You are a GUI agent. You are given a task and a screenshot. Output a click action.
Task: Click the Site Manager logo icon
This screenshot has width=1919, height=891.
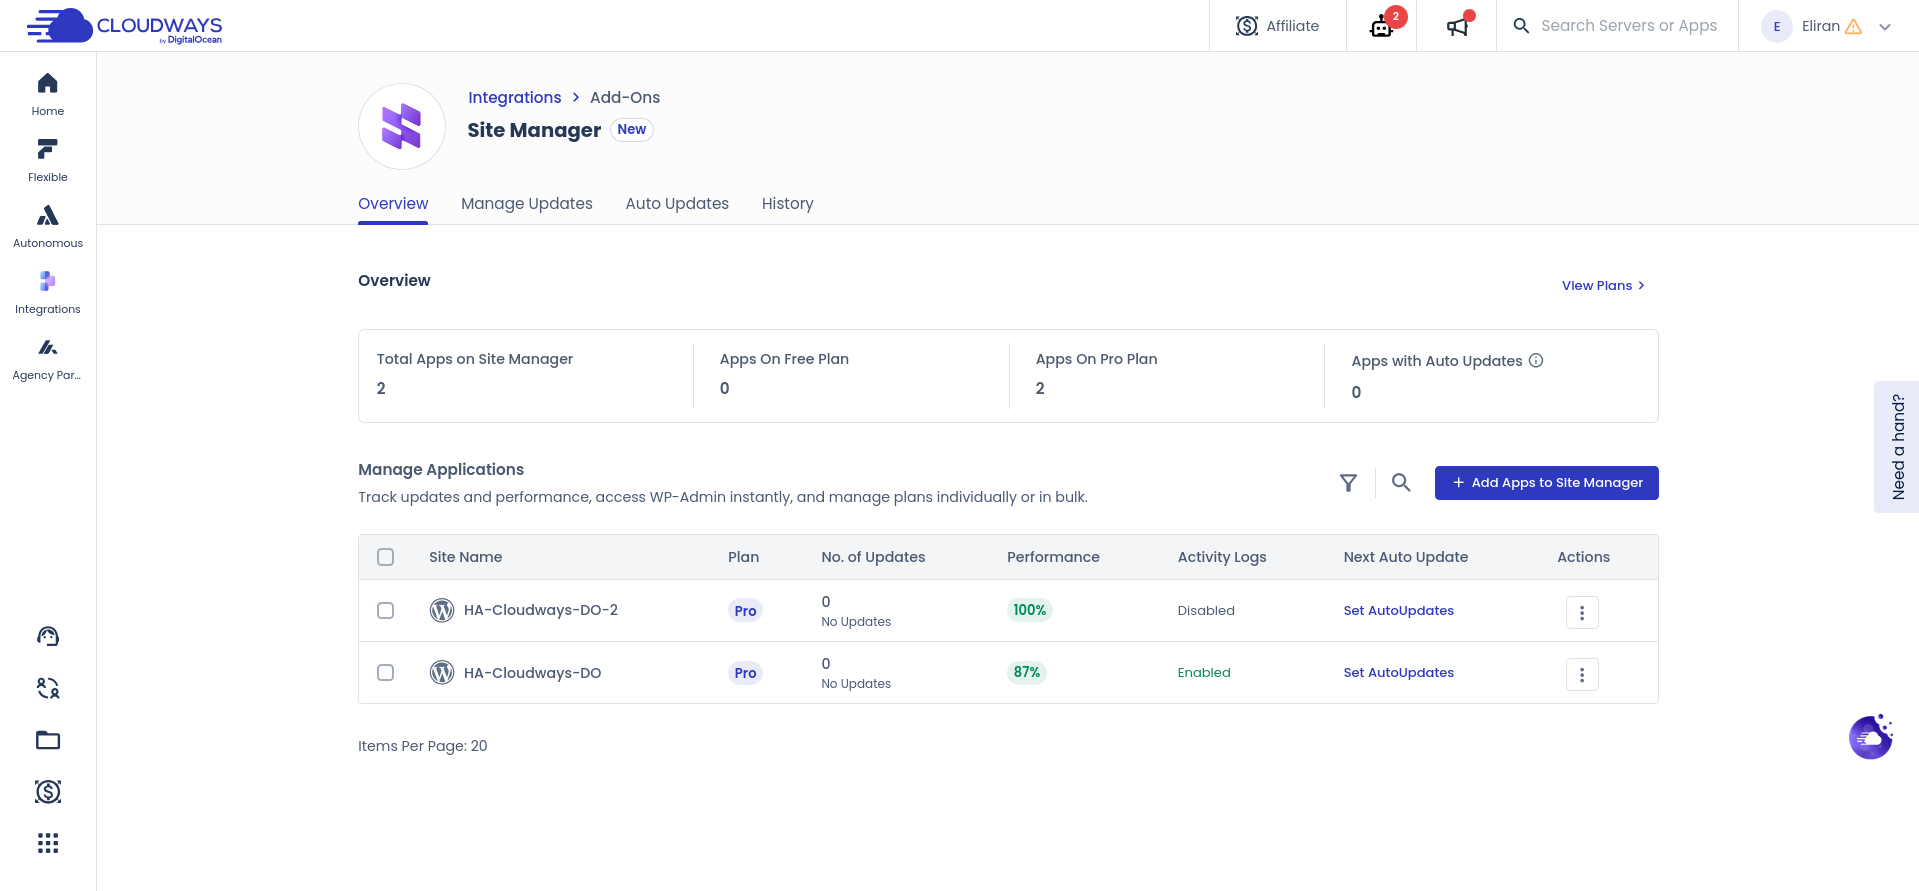pos(402,127)
